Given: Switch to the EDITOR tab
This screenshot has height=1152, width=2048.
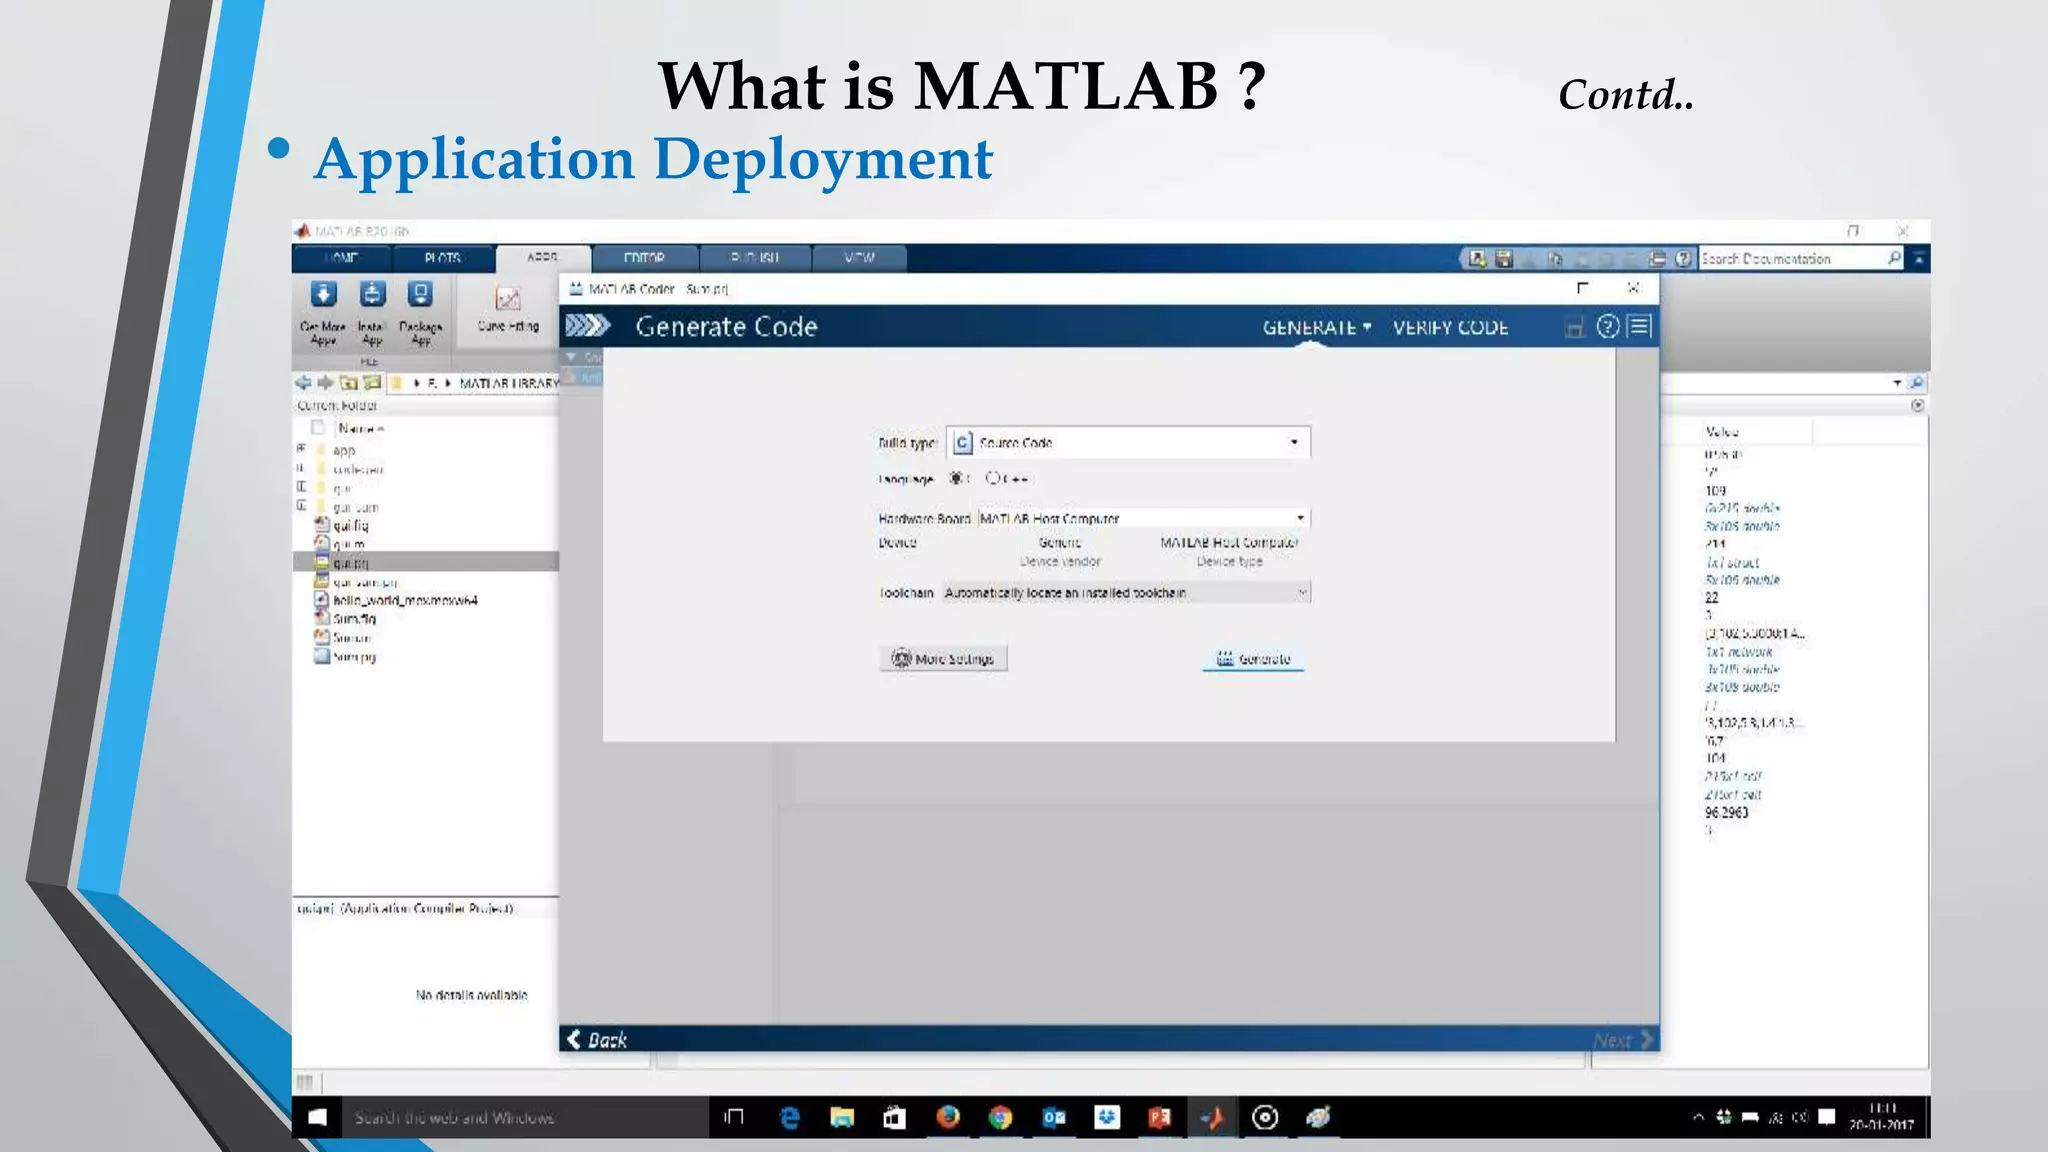Looking at the screenshot, I should [x=645, y=258].
